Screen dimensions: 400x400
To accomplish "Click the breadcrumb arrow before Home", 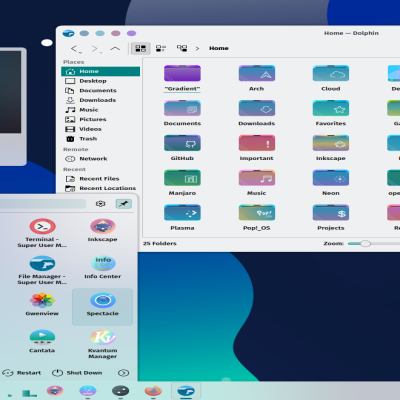I will [x=197, y=48].
